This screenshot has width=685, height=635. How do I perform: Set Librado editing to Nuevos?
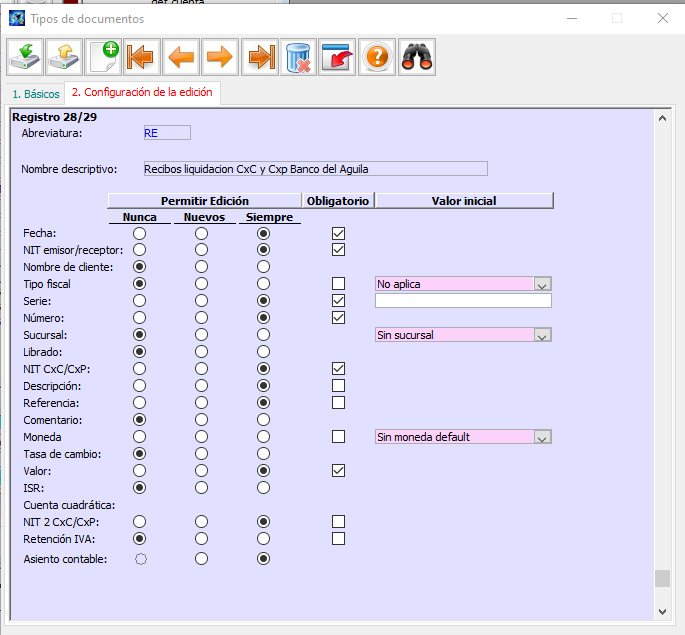[201, 352]
